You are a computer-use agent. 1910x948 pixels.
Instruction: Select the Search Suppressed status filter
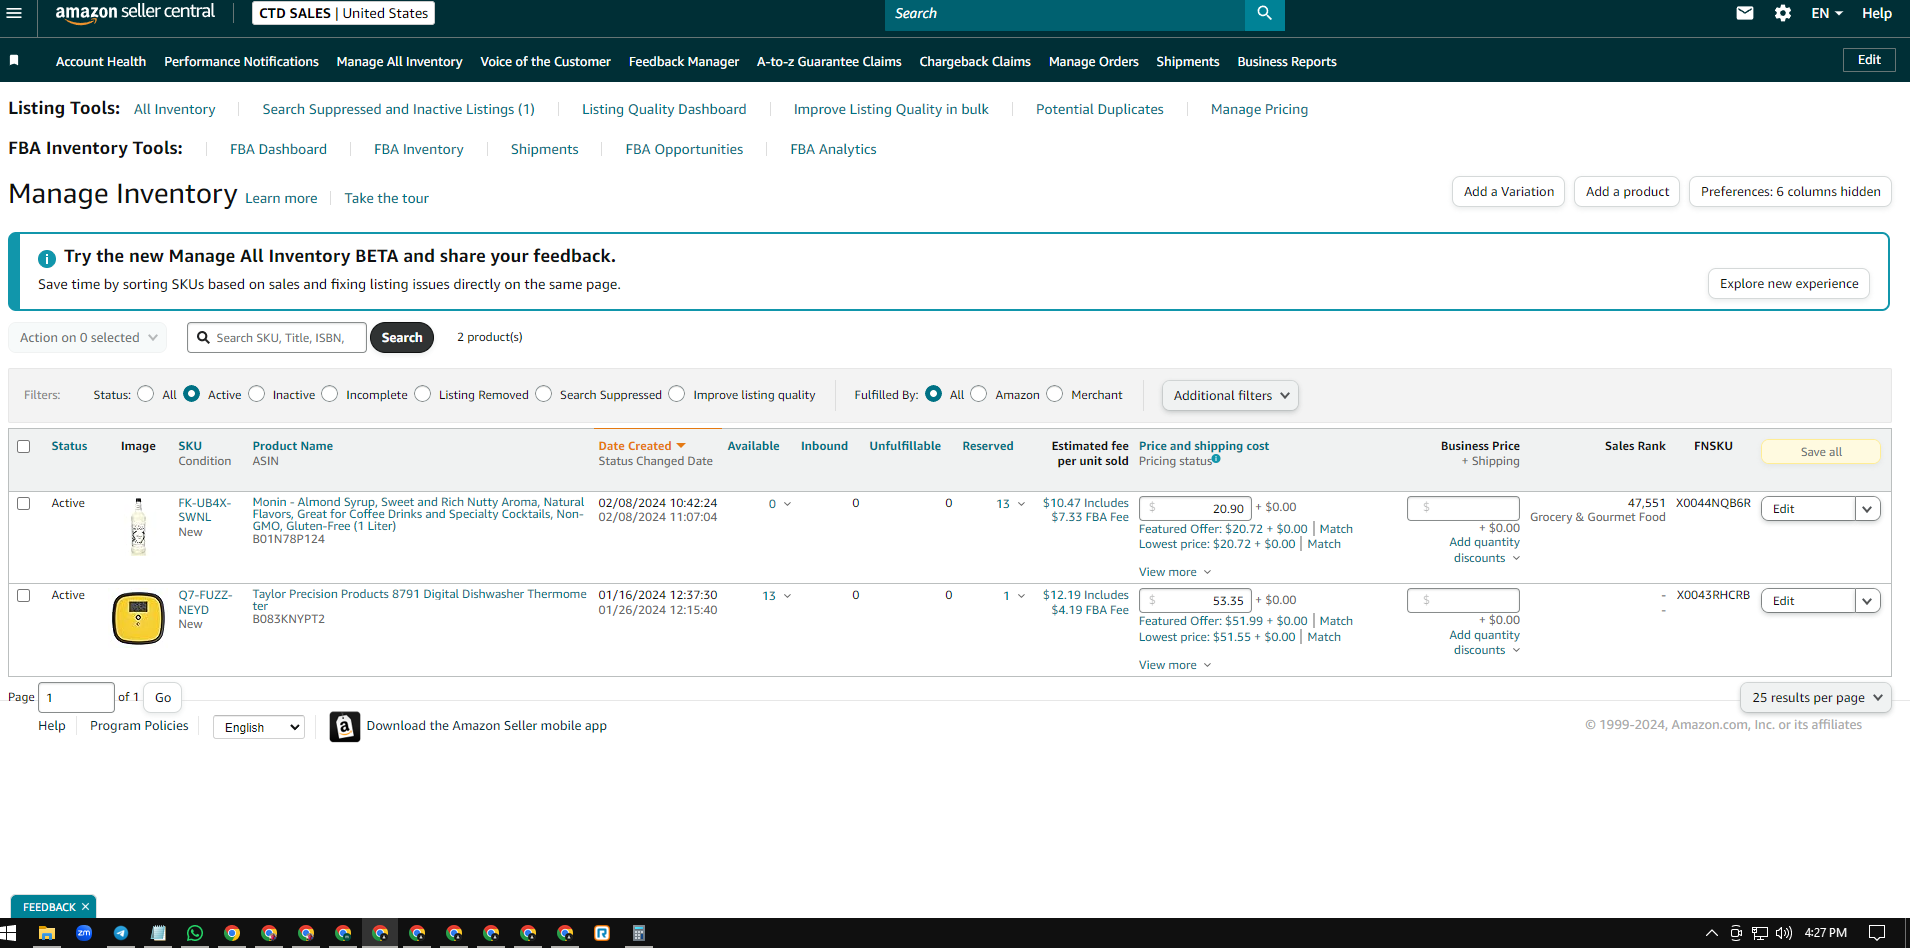544,394
